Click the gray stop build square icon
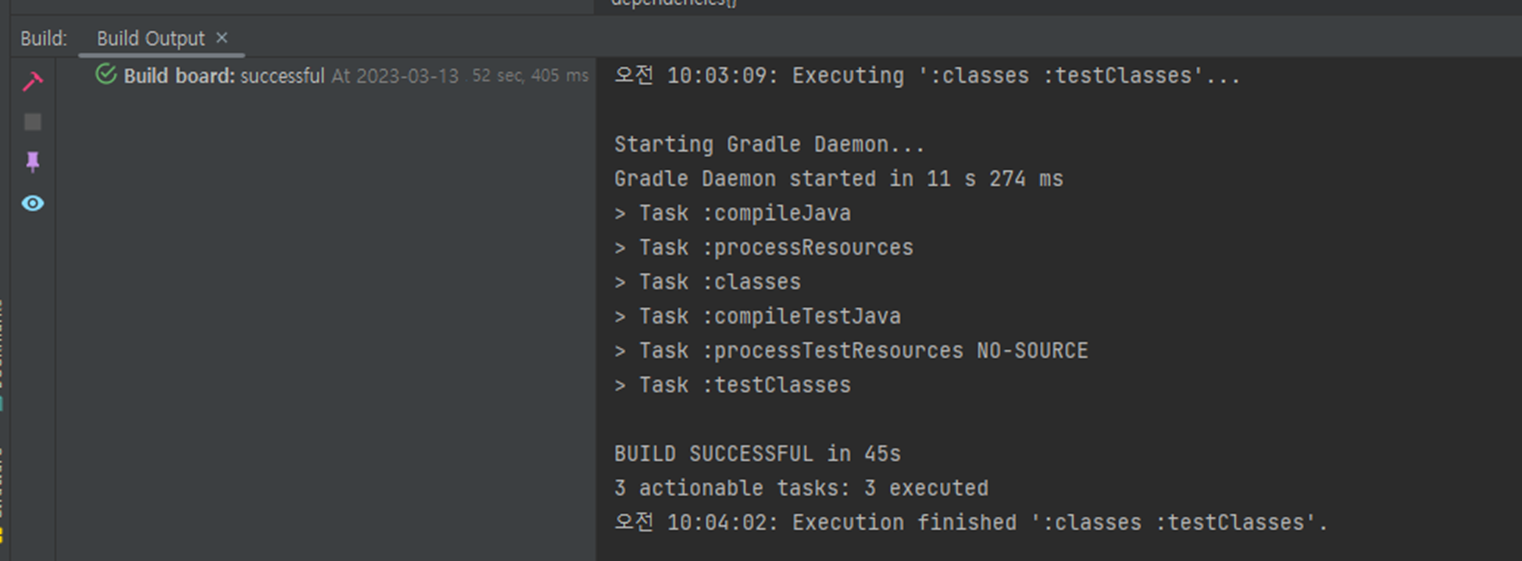 click(33, 122)
